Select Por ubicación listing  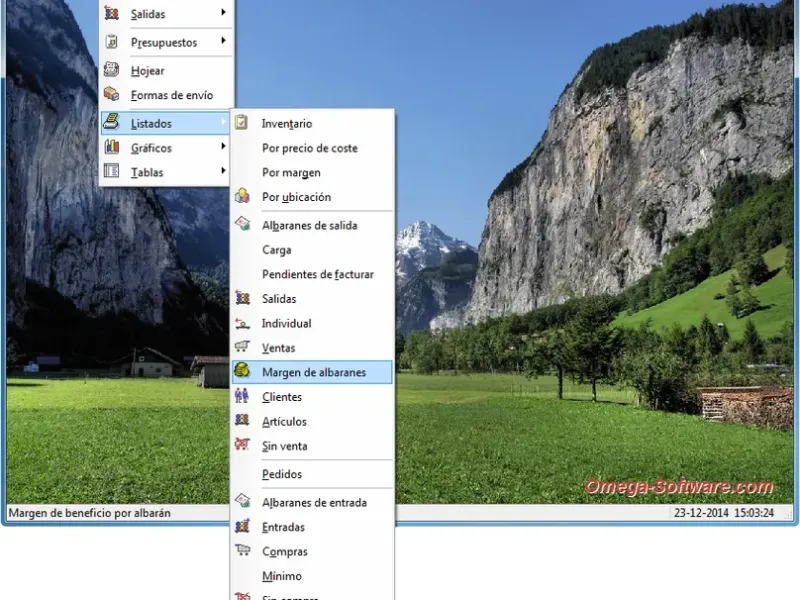point(312,197)
